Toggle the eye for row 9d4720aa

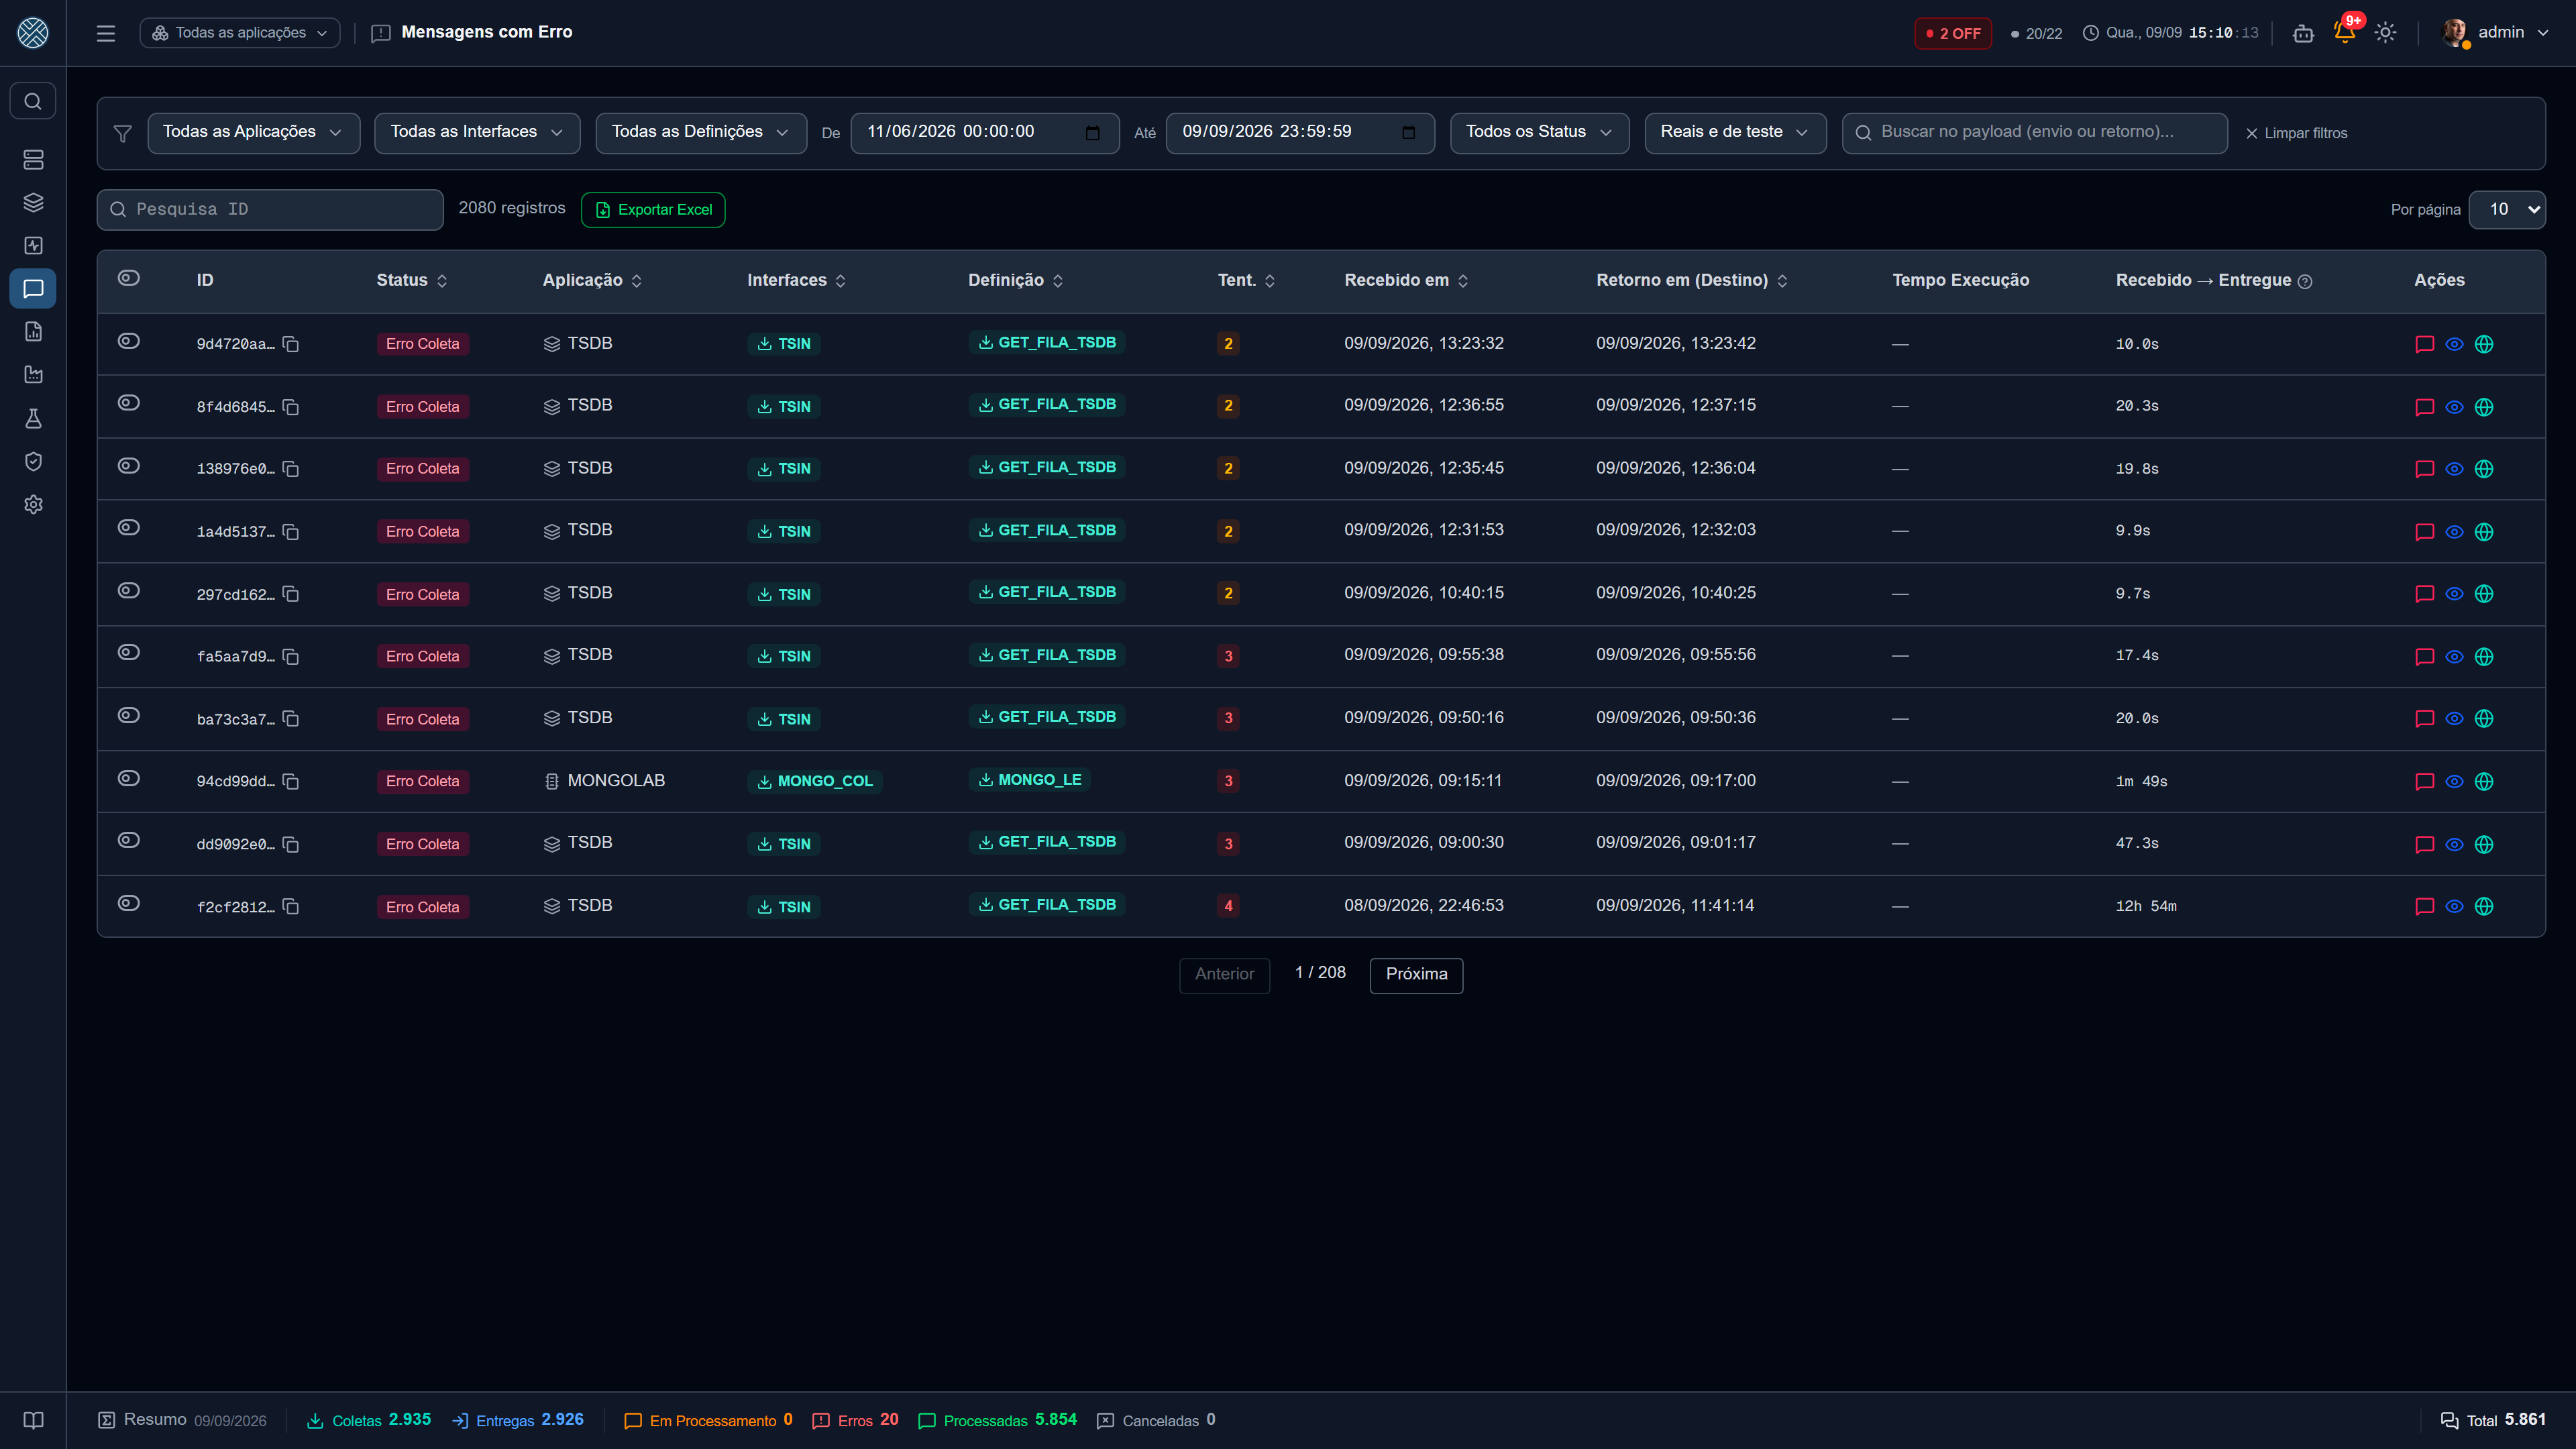(129, 341)
